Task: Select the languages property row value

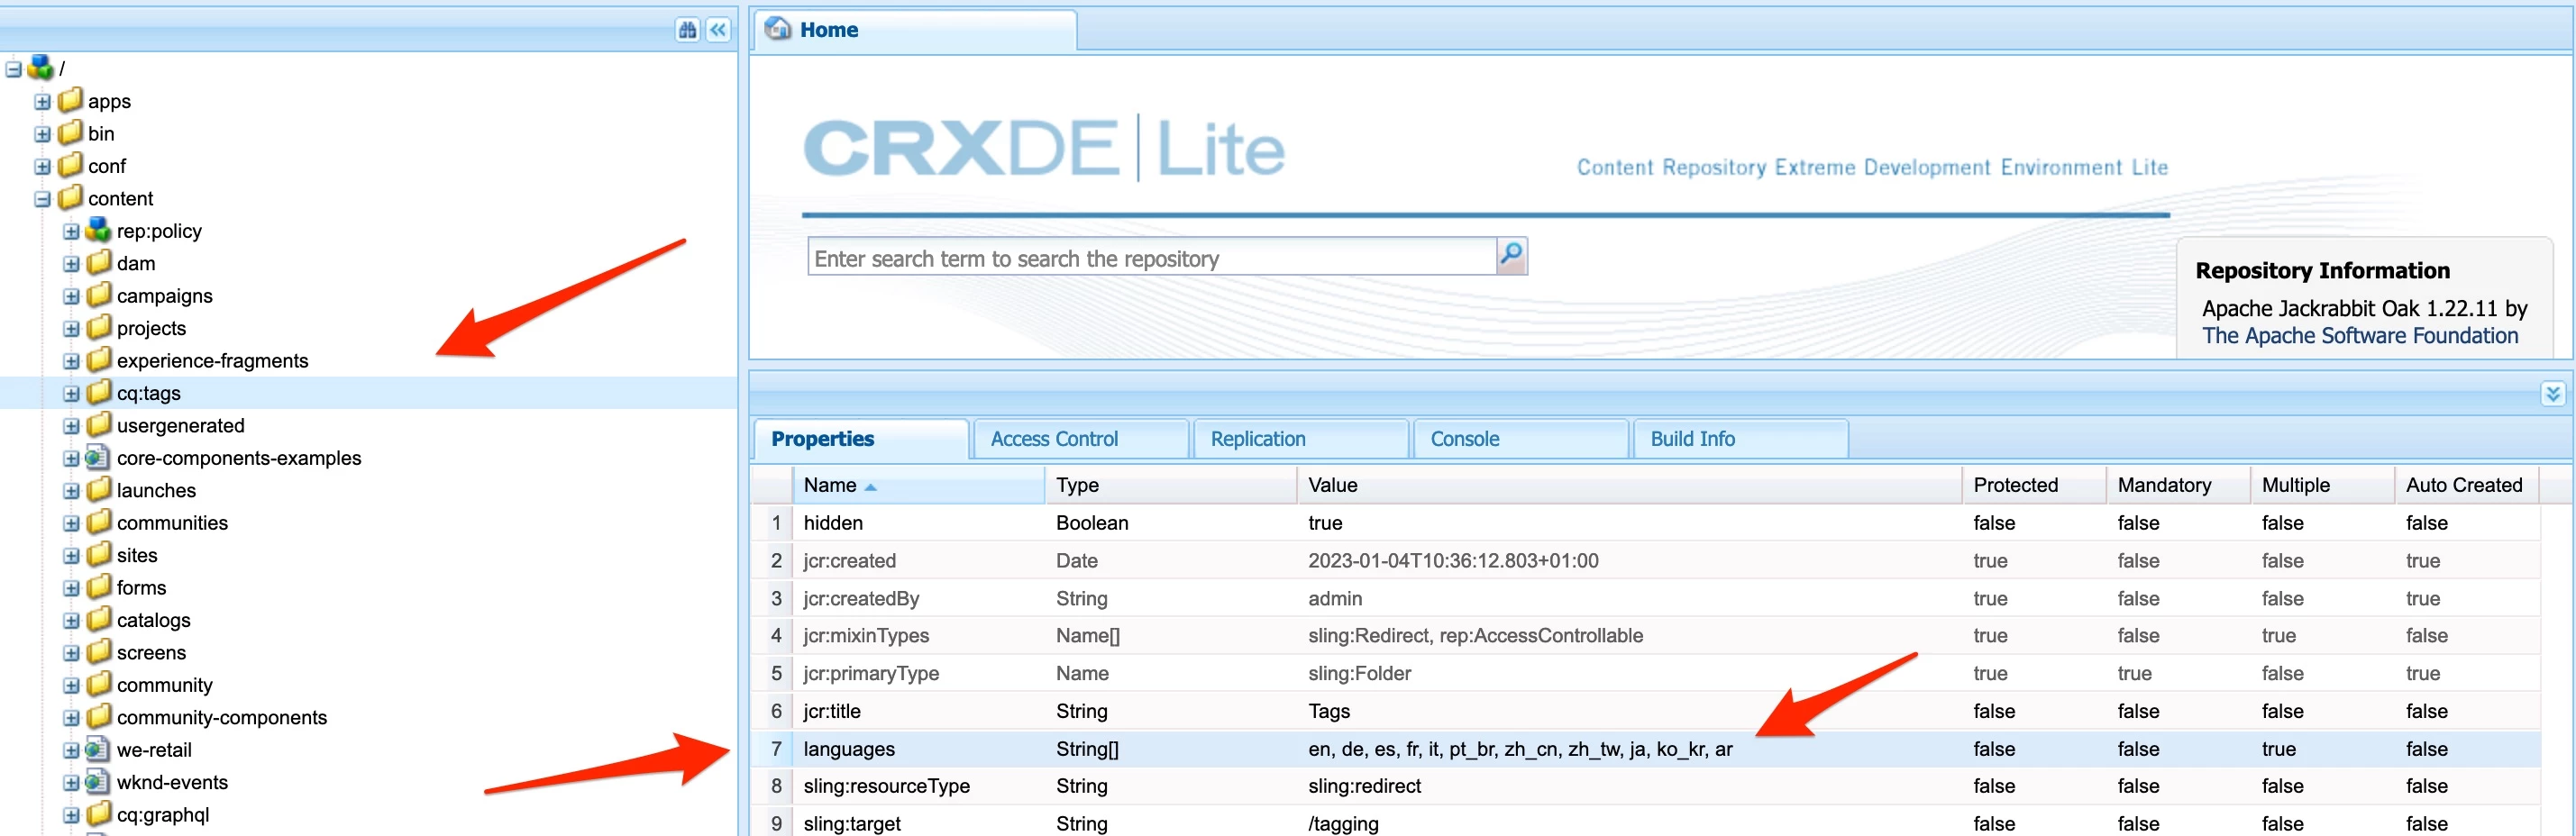Action: point(1520,749)
